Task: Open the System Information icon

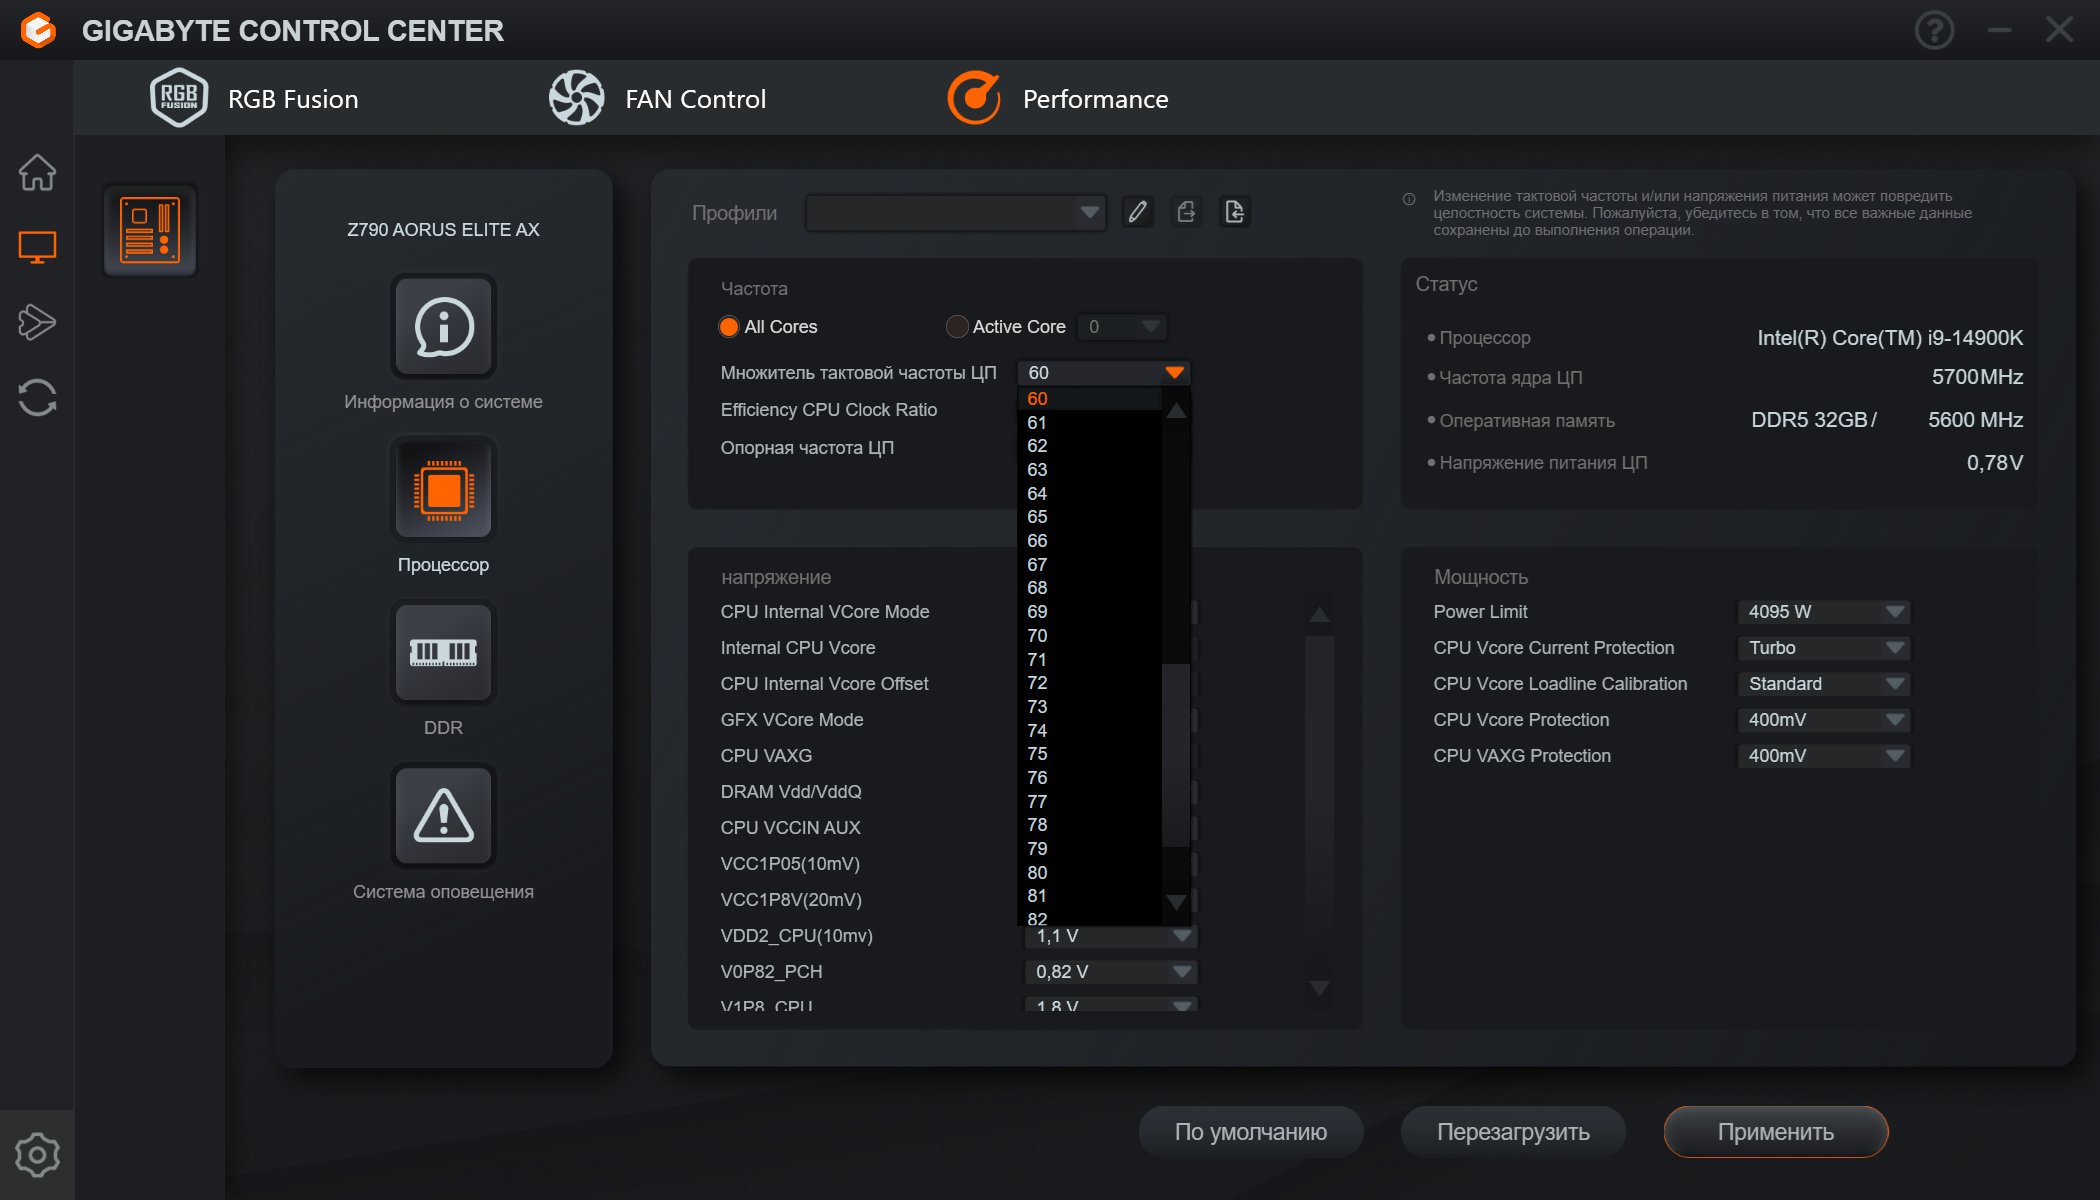Action: [x=443, y=327]
